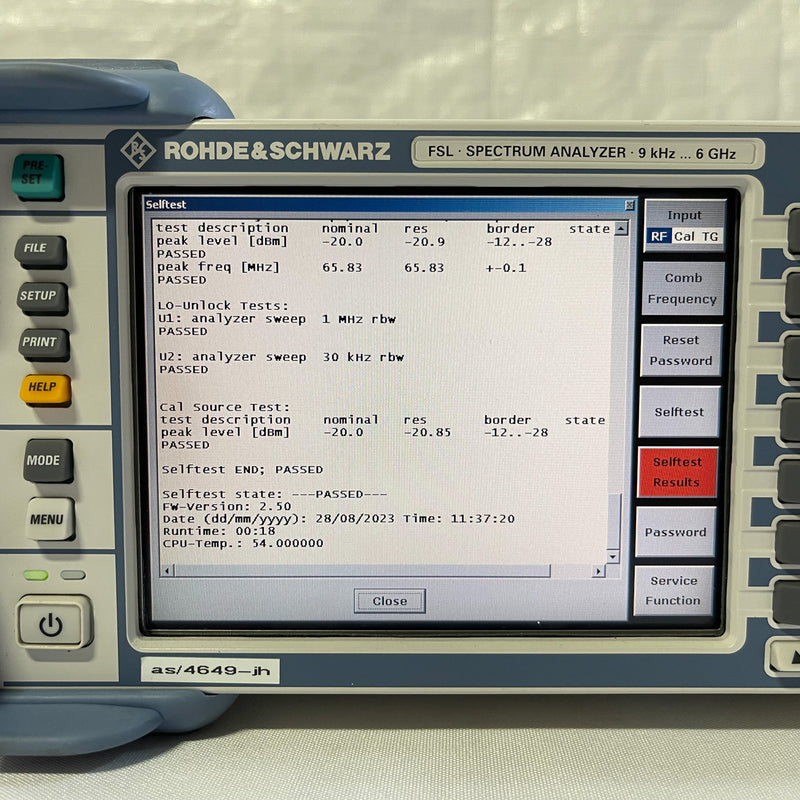Click the 'Selftest state: ---PASSED---' line

[274, 494]
